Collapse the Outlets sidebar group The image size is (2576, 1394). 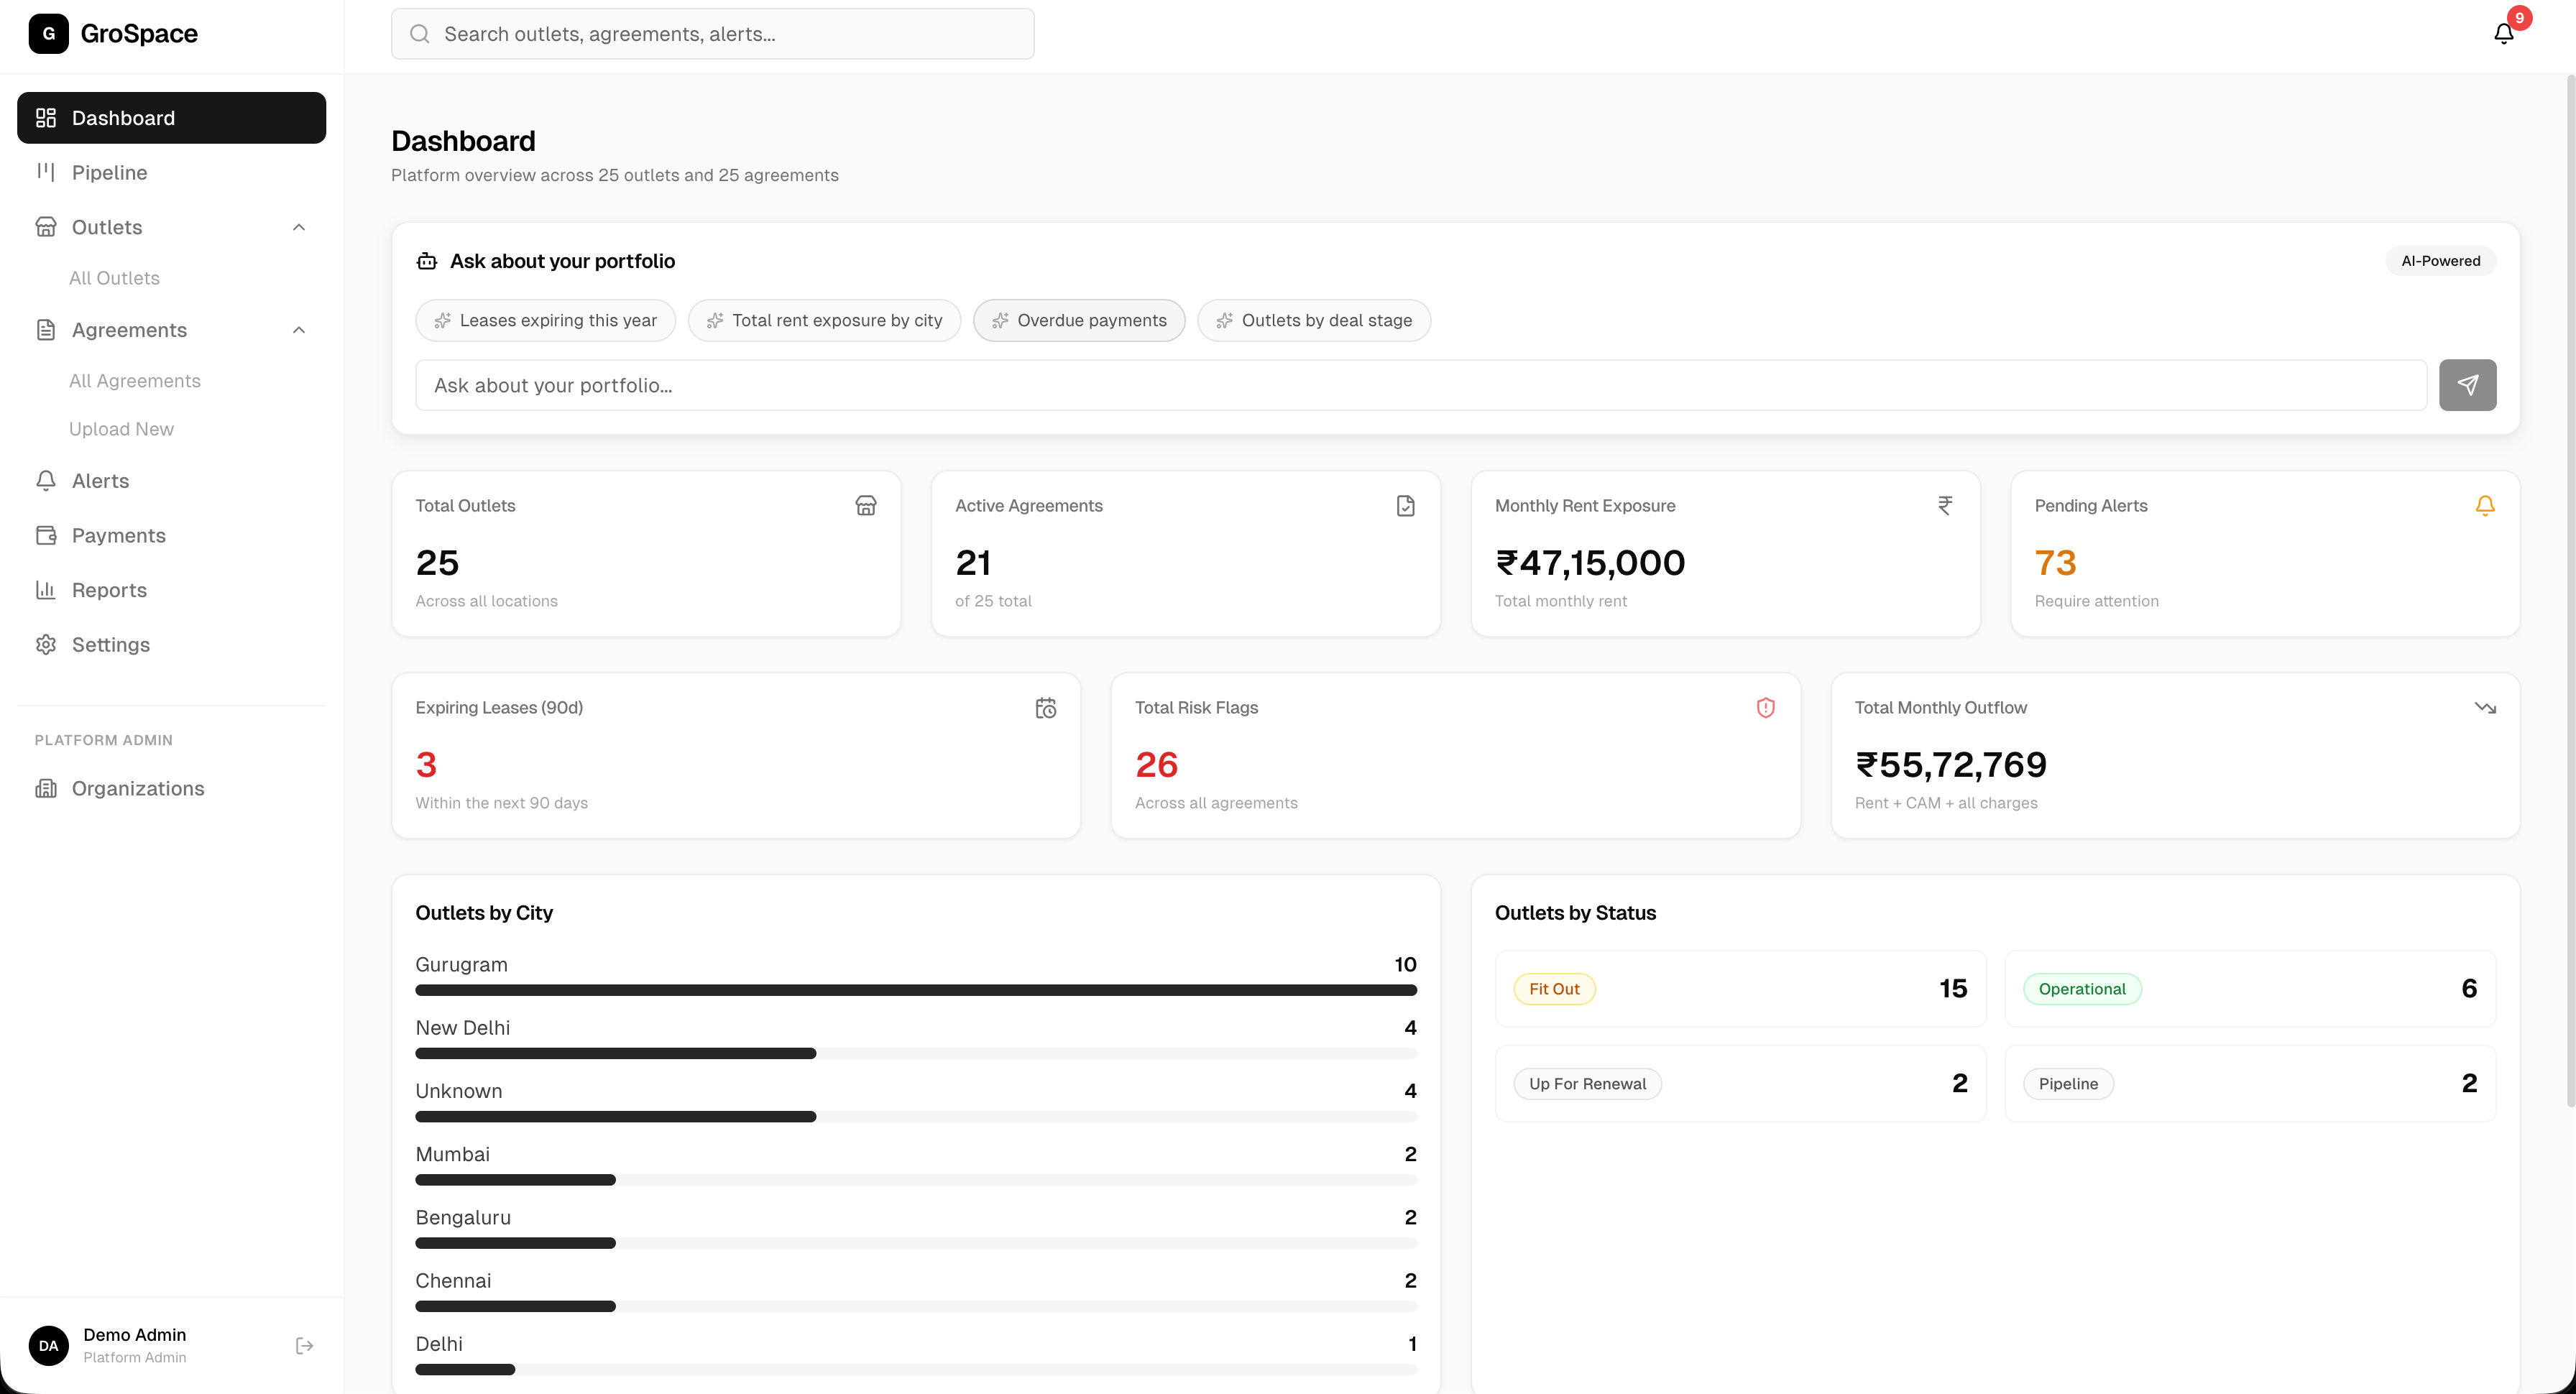[298, 227]
